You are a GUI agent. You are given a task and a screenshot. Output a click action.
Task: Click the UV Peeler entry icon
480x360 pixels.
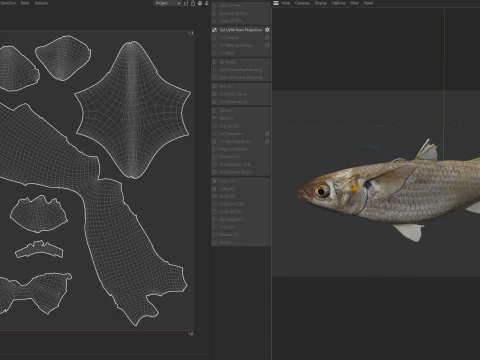[x=214, y=62]
